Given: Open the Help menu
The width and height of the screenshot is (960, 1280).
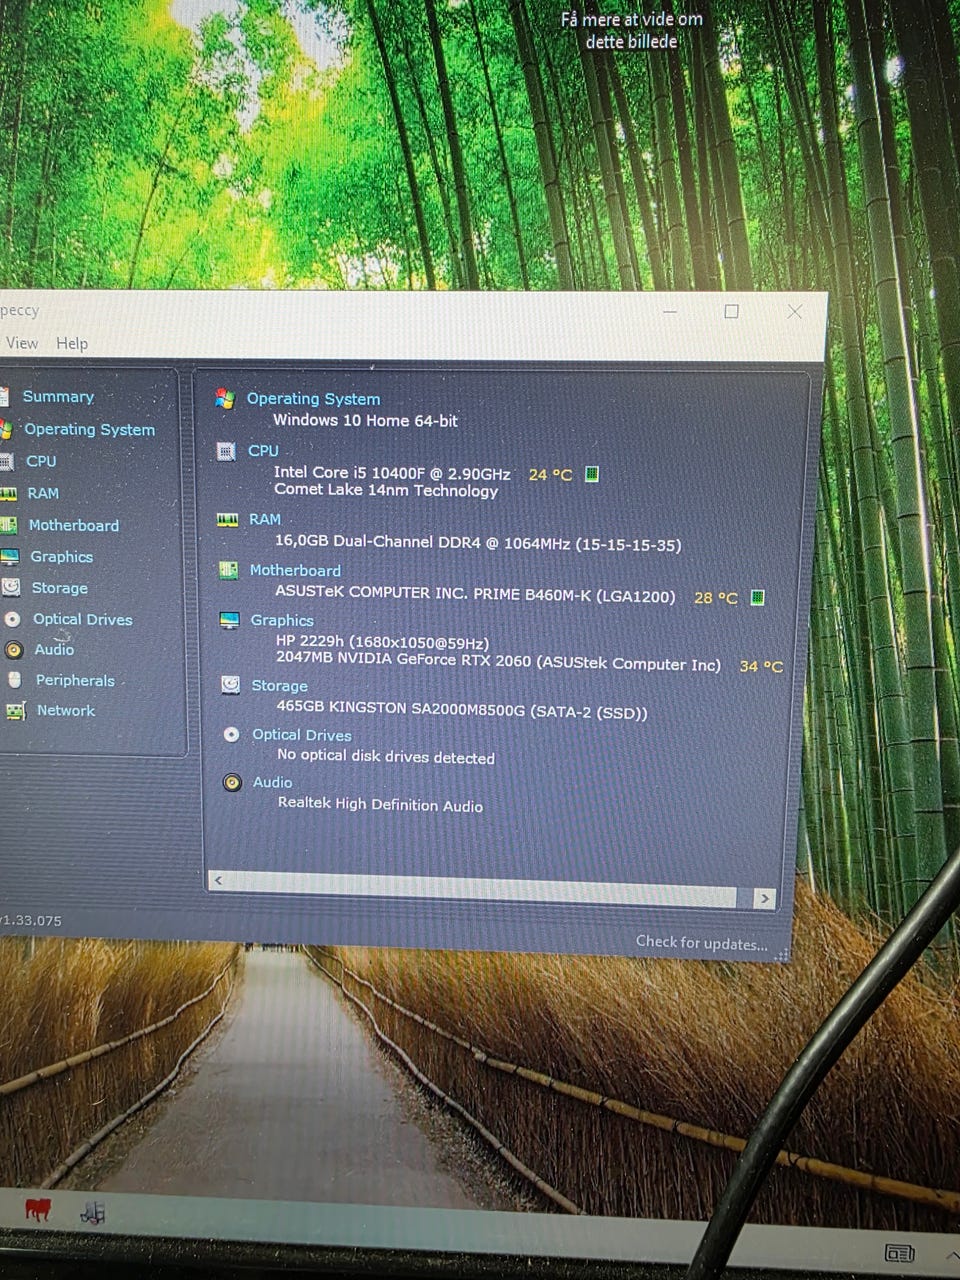Looking at the screenshot, I should point(72,343).
